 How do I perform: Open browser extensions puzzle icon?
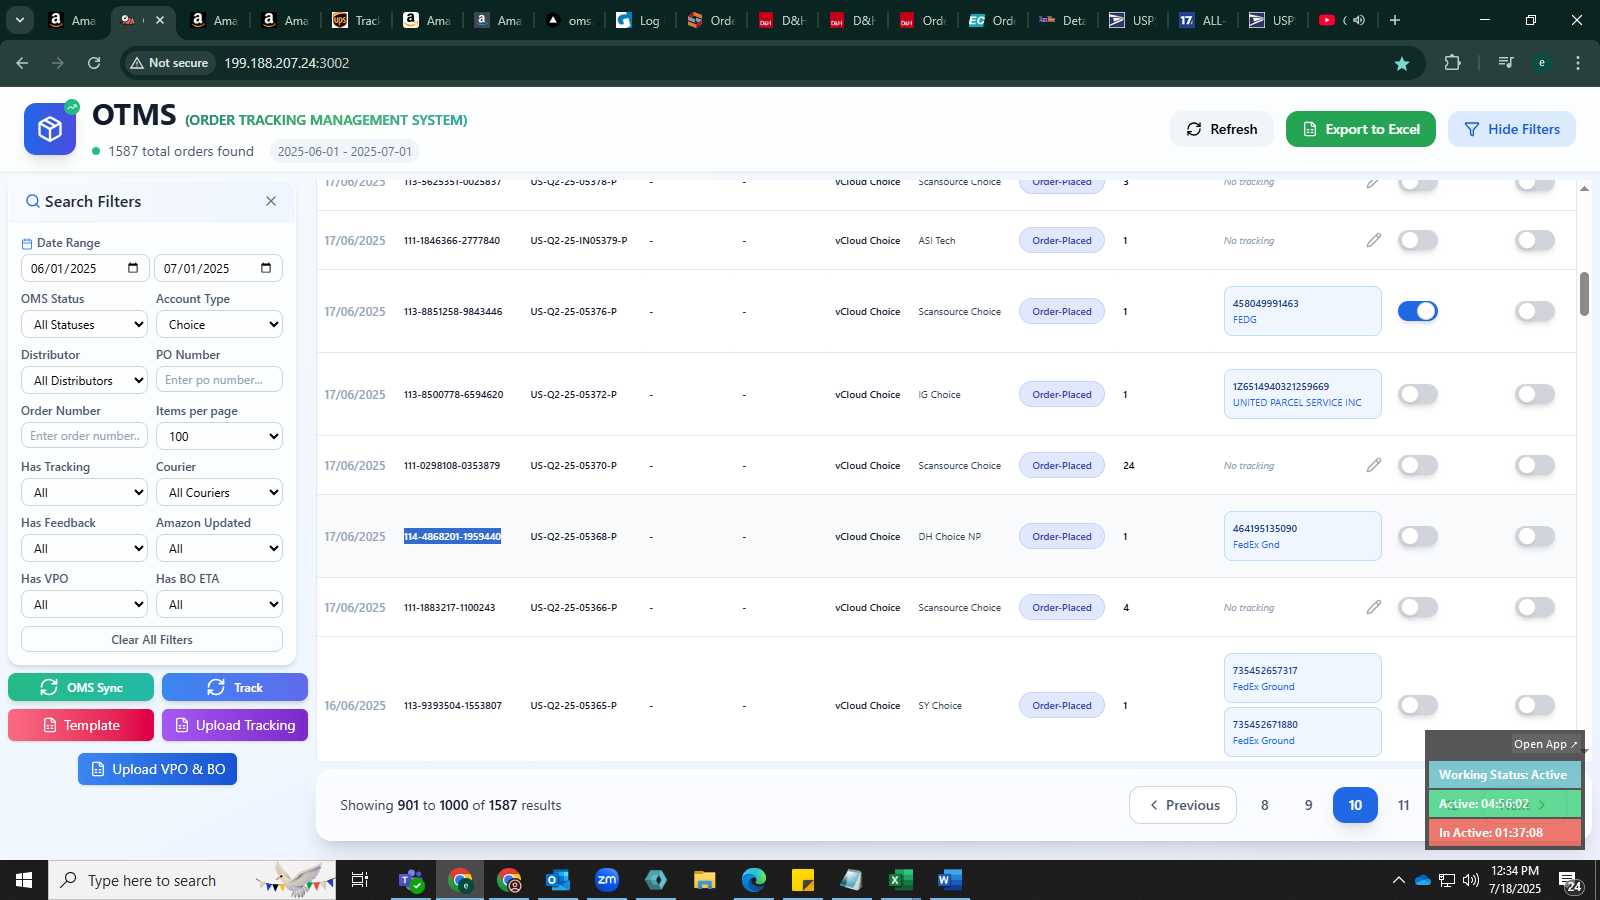coord(1453,63)
